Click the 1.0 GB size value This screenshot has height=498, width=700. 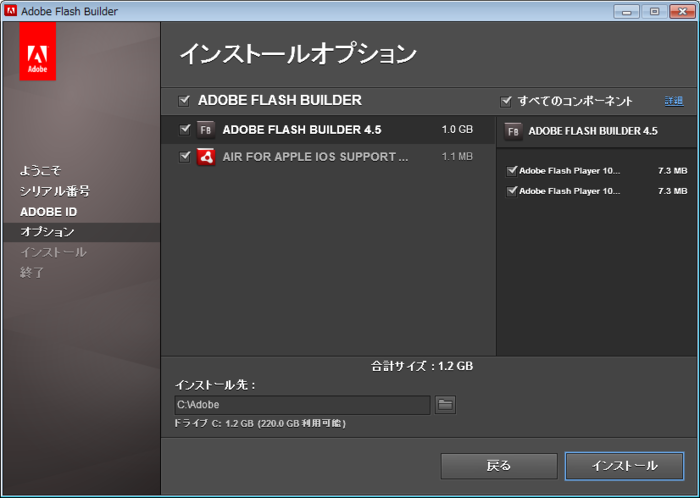pos(457,129)
